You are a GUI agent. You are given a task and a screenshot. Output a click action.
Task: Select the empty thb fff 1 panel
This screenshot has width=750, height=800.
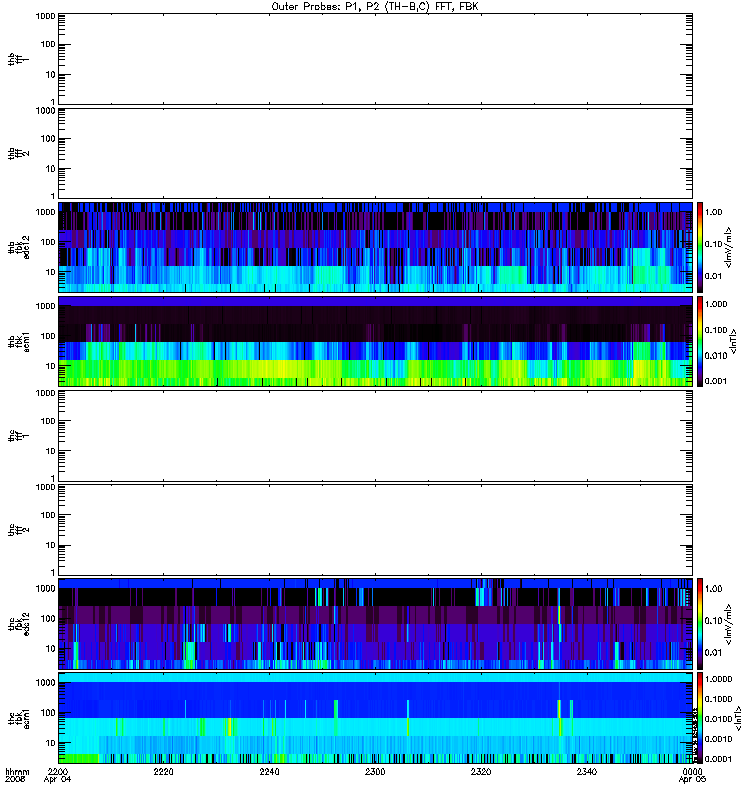point(375,59)
